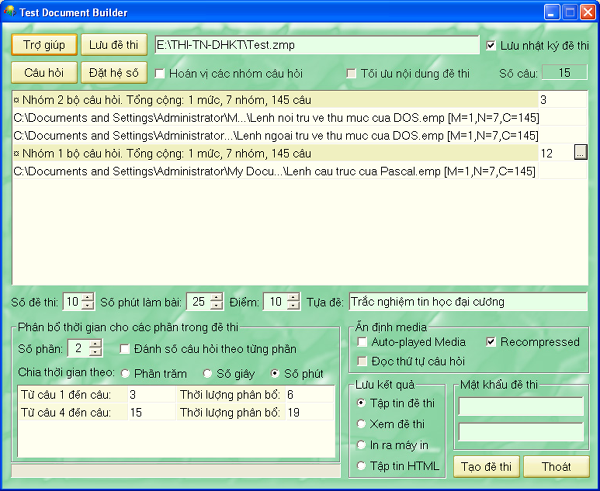Click the progress bar under the time table
The height and width of the screenshot is (491, 600).
(176, 471)
